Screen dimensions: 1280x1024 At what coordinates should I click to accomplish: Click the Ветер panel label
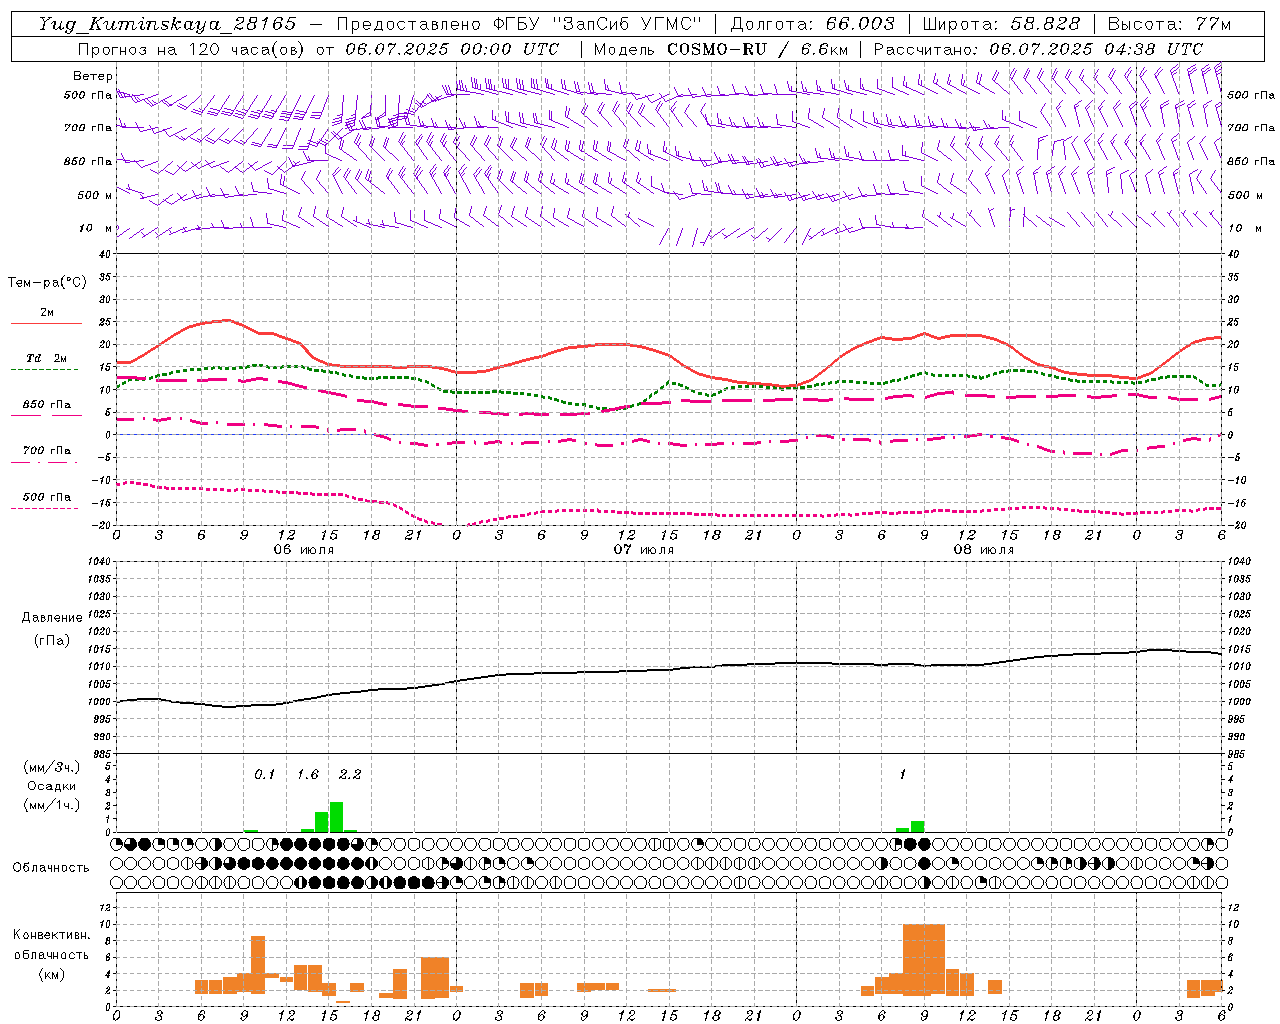click(x=92, y=76)
